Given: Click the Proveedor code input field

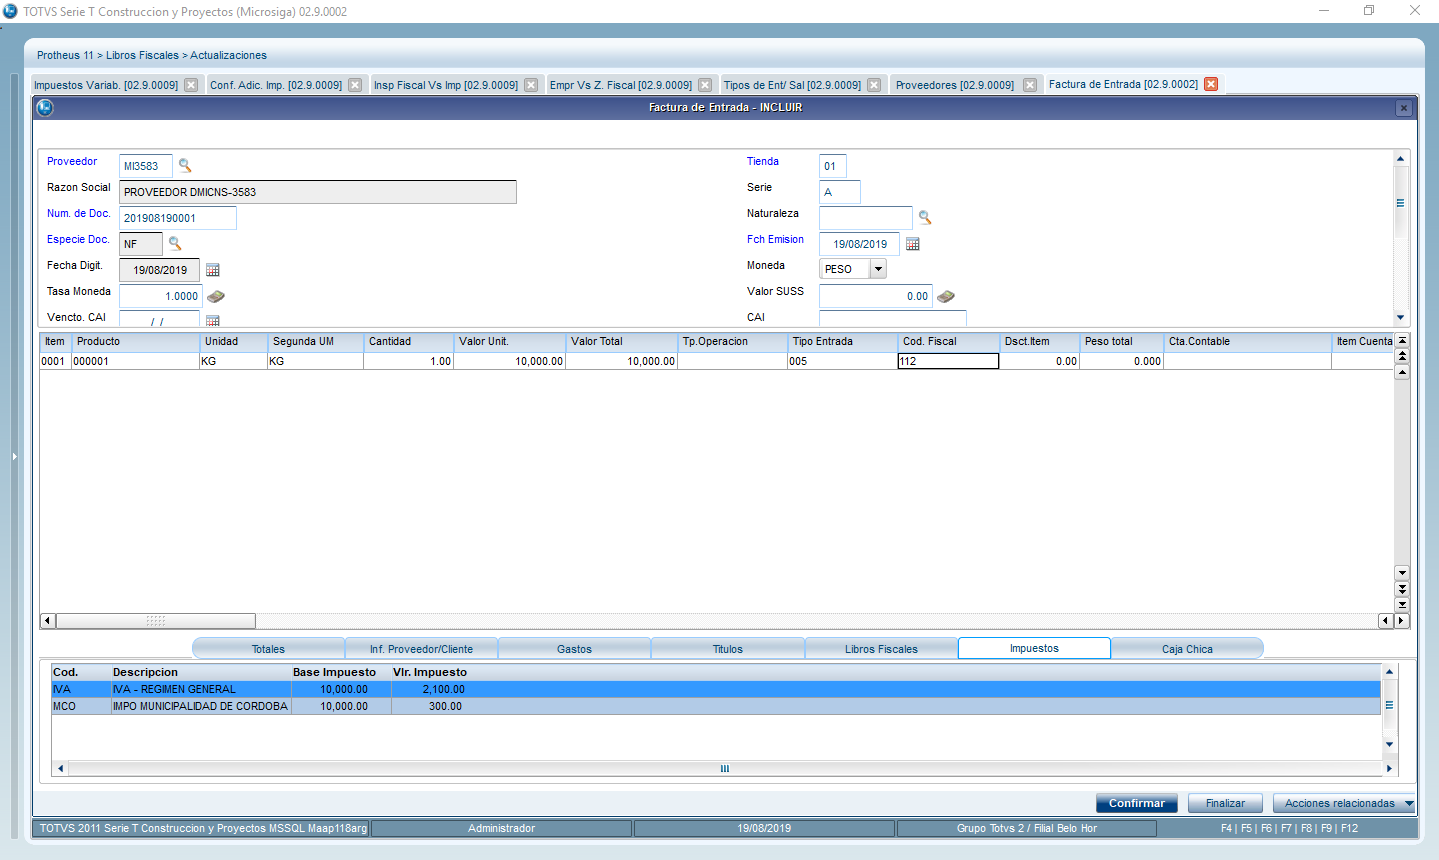Looking at the screenshot, I should pos(146,166).
